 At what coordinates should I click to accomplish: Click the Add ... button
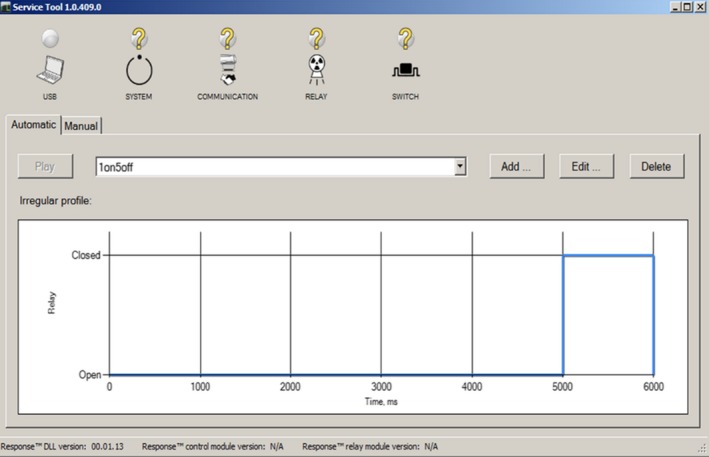tap(516, 167)
